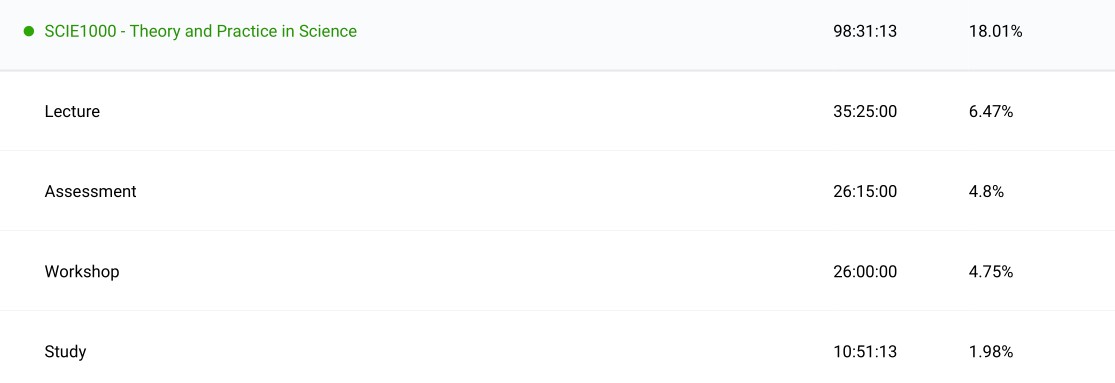Open SCIE1000 - Theory and Practice in Science
This screenshot has height=383, width=1115.
click(201, 31)
